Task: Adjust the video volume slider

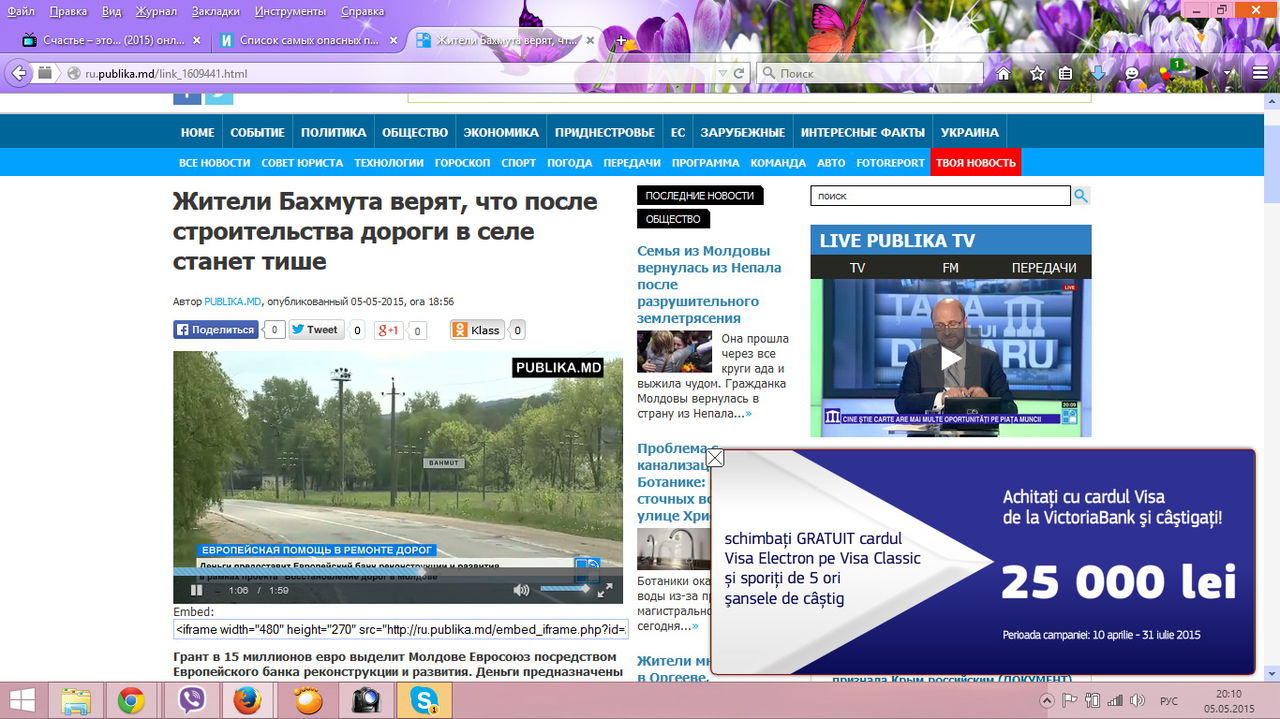Action: [564, 590]
